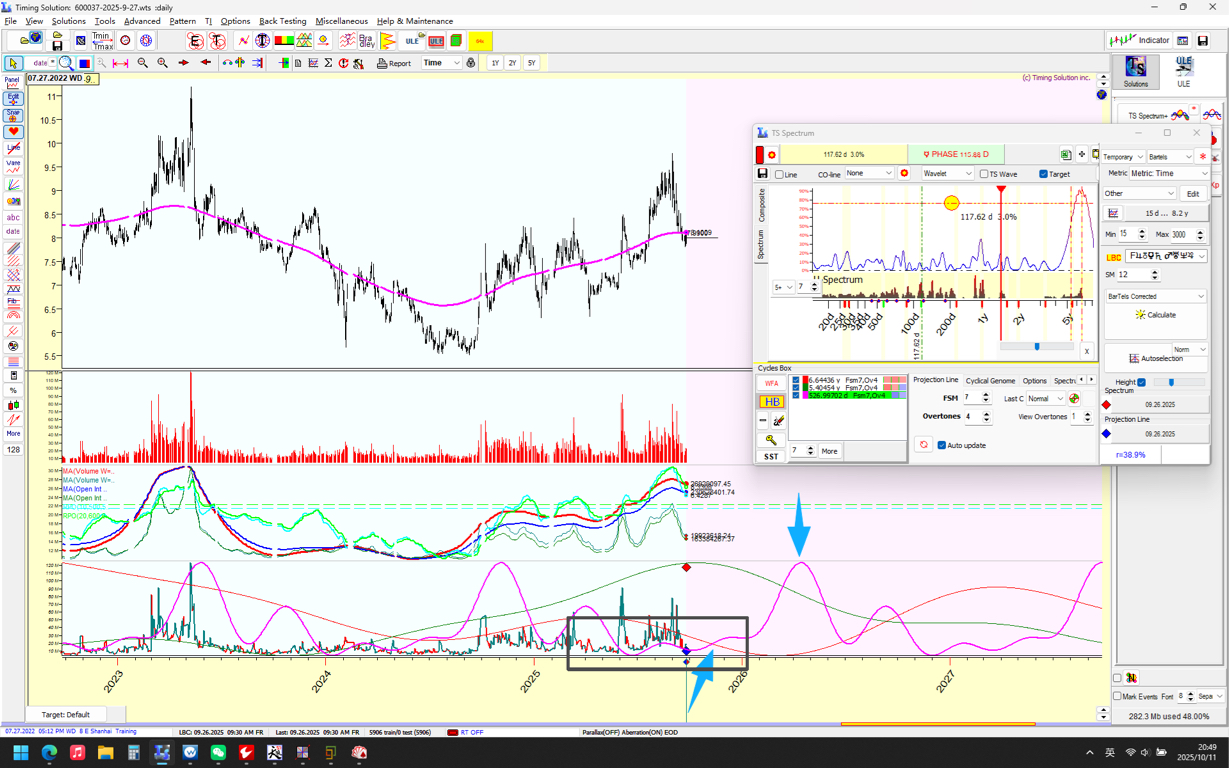Uncheck the Target checkbox
1229x768 pixels.
[x=1043, y=174]
